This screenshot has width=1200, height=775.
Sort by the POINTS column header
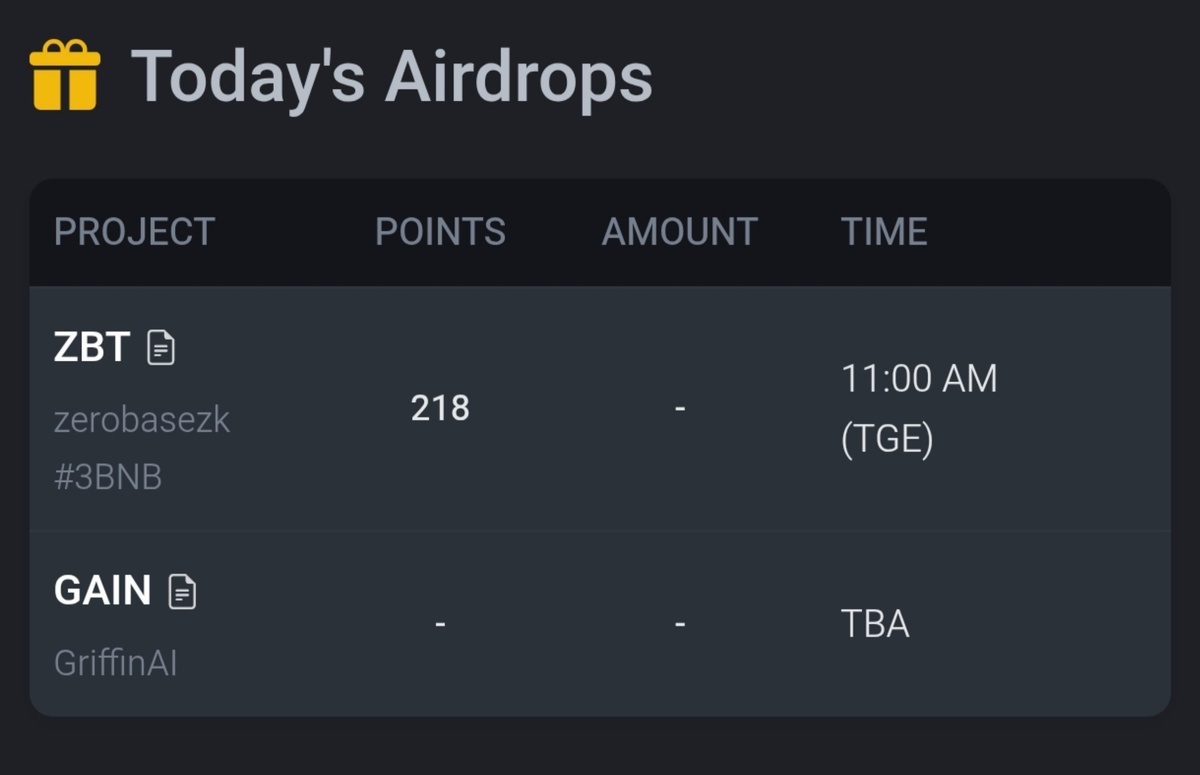coord(440,232)
